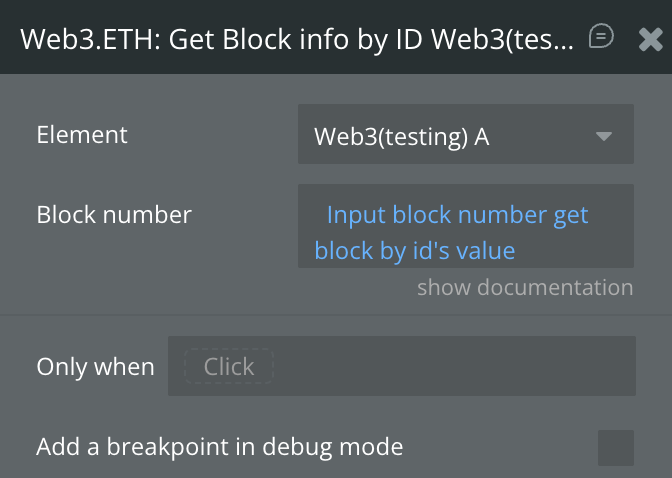
Task: Click "block by id's value" expression text
Action: [x=414, y=250]
